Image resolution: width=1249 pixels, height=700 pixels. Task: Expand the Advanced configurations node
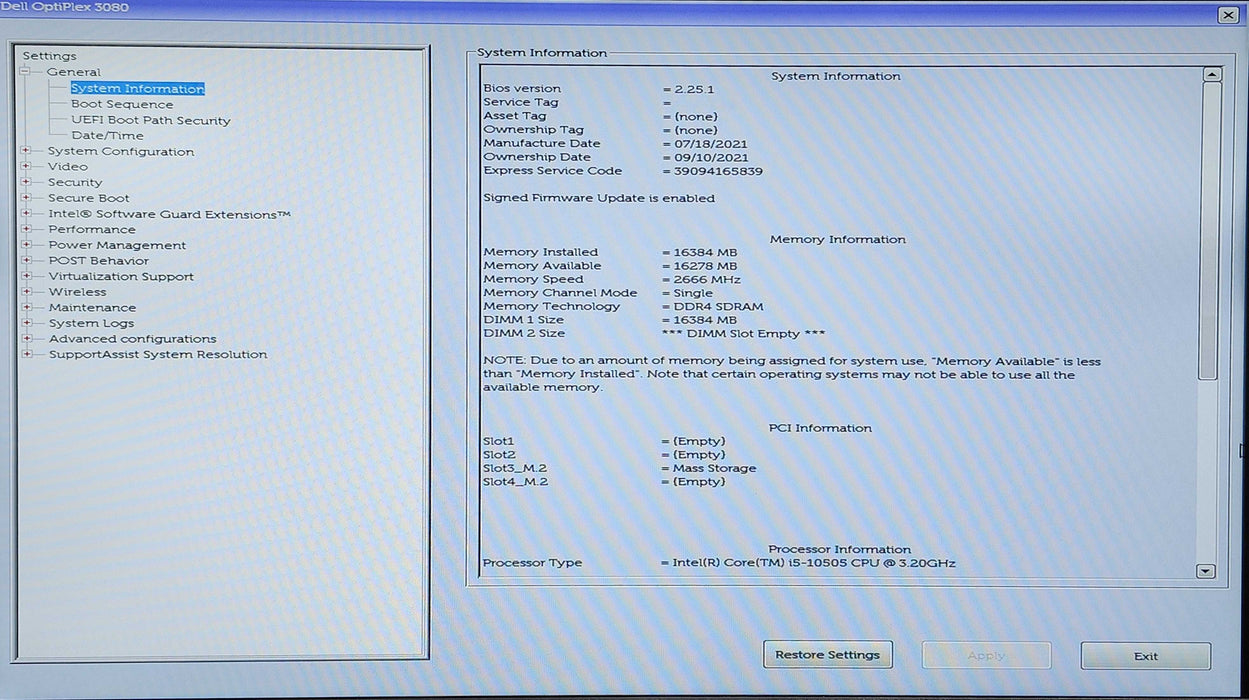(x=27, y=339)
